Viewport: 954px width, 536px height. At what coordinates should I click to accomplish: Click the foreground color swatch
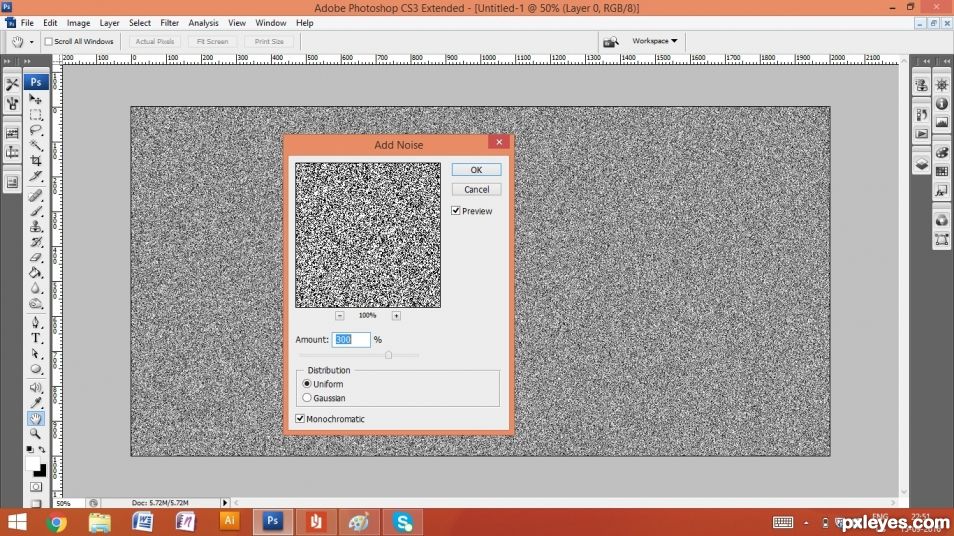(x=32, y=464)
